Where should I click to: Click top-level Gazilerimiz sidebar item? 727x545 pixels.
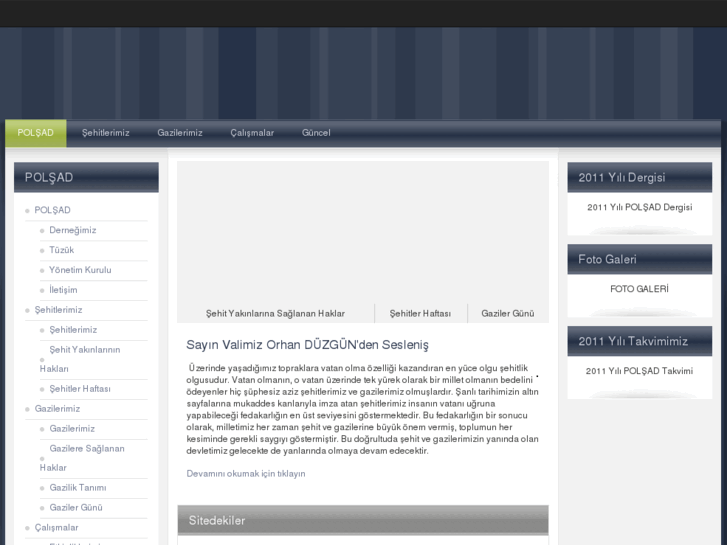57,409
